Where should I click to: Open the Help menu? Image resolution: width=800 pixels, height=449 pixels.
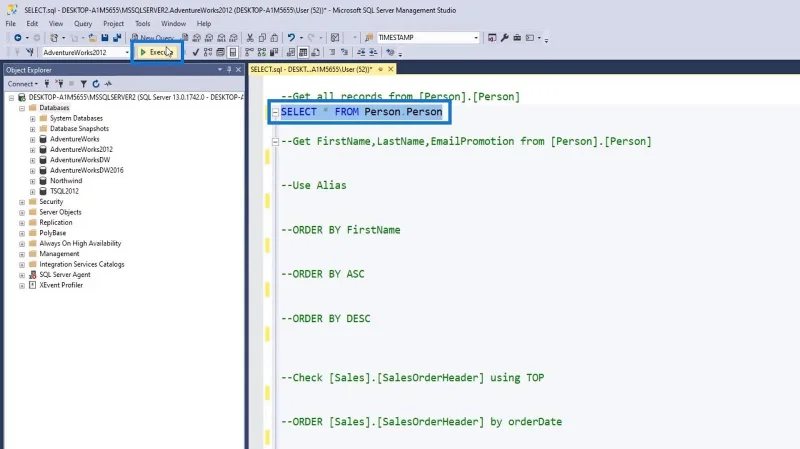tap(204, 23)
